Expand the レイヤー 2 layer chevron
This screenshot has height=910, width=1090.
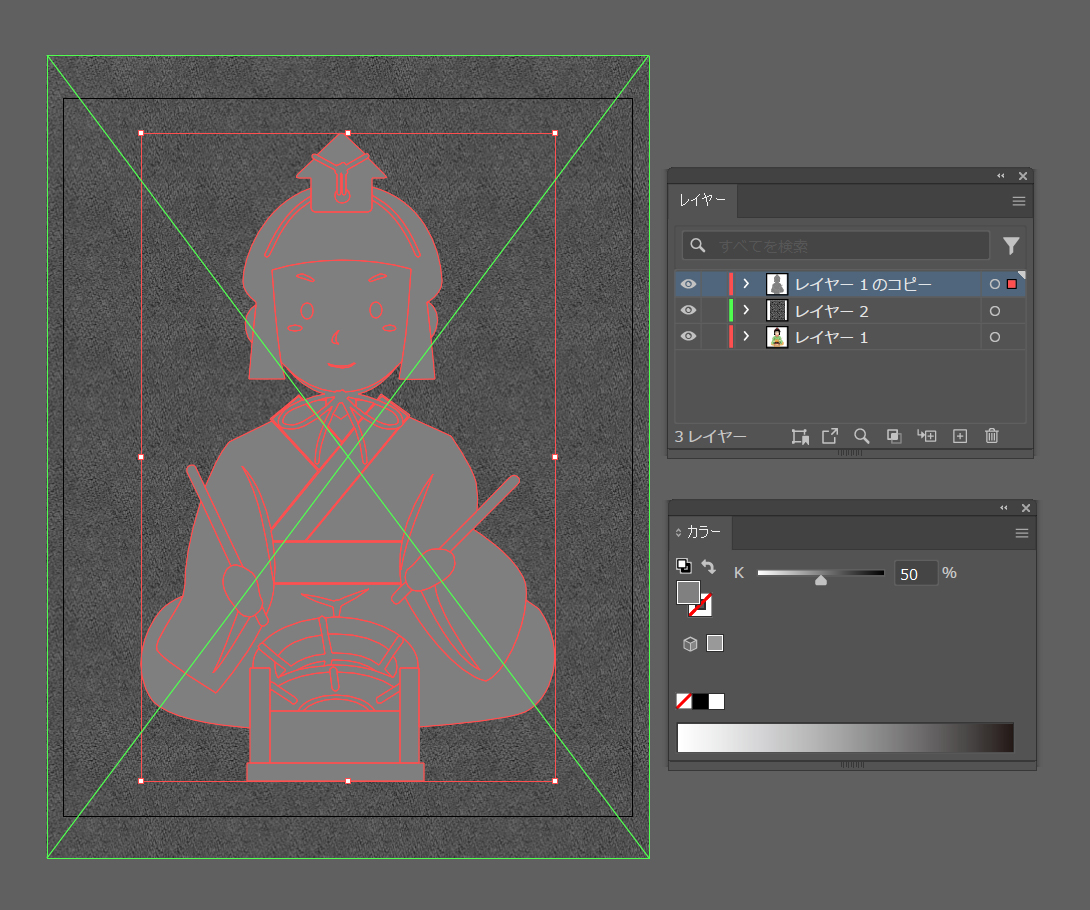tap(746, 311)
